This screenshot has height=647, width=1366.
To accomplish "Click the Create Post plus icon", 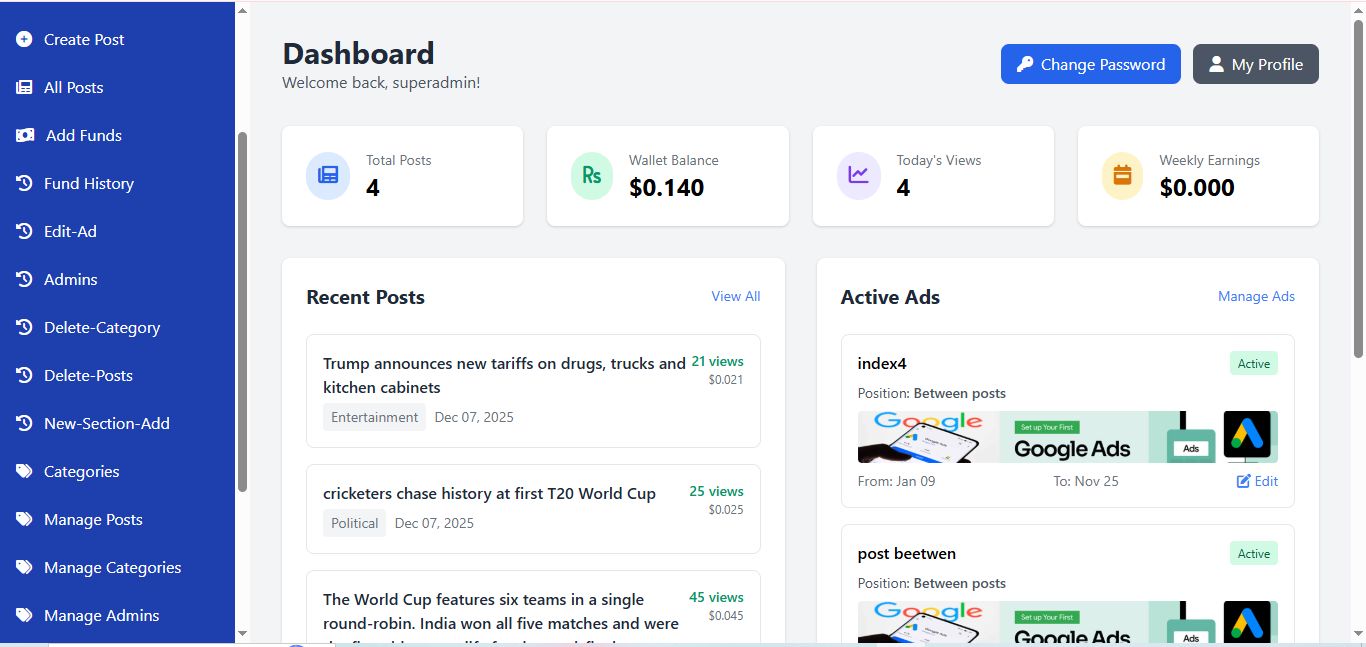I will [x=24, y=40].
